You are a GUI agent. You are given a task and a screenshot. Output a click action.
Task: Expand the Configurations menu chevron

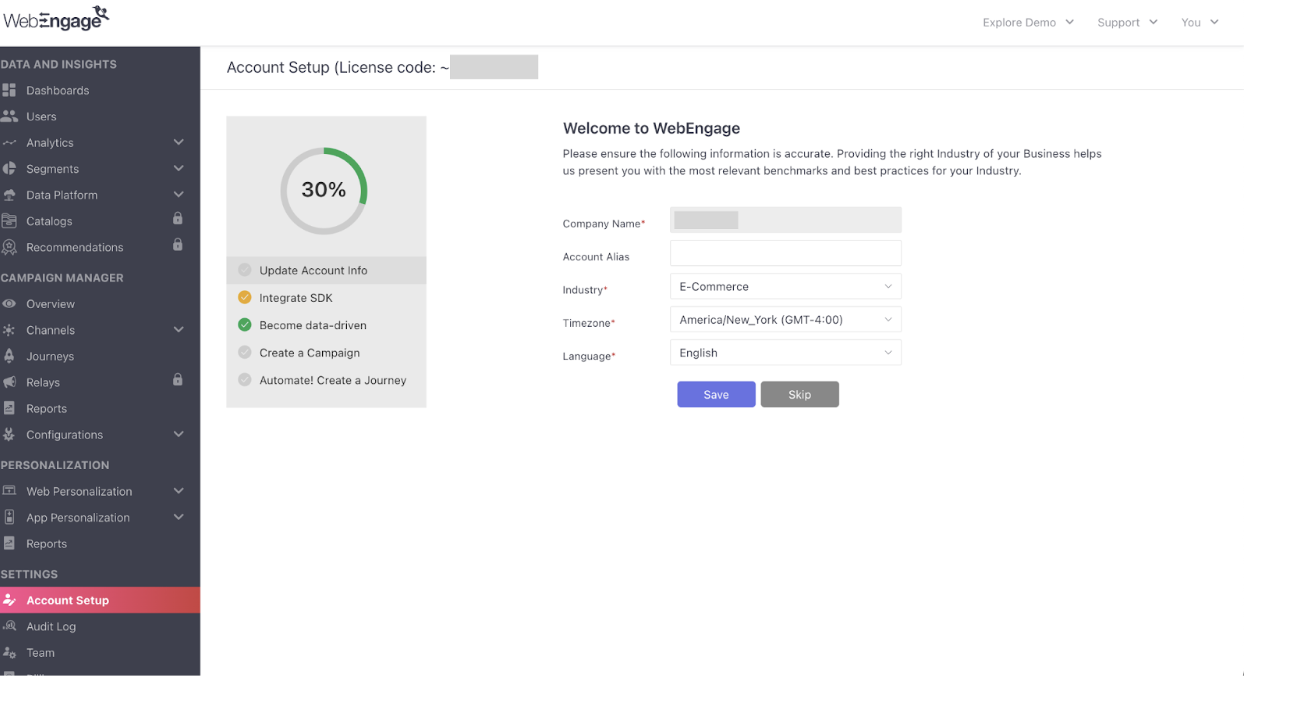[x=178, y=435]
